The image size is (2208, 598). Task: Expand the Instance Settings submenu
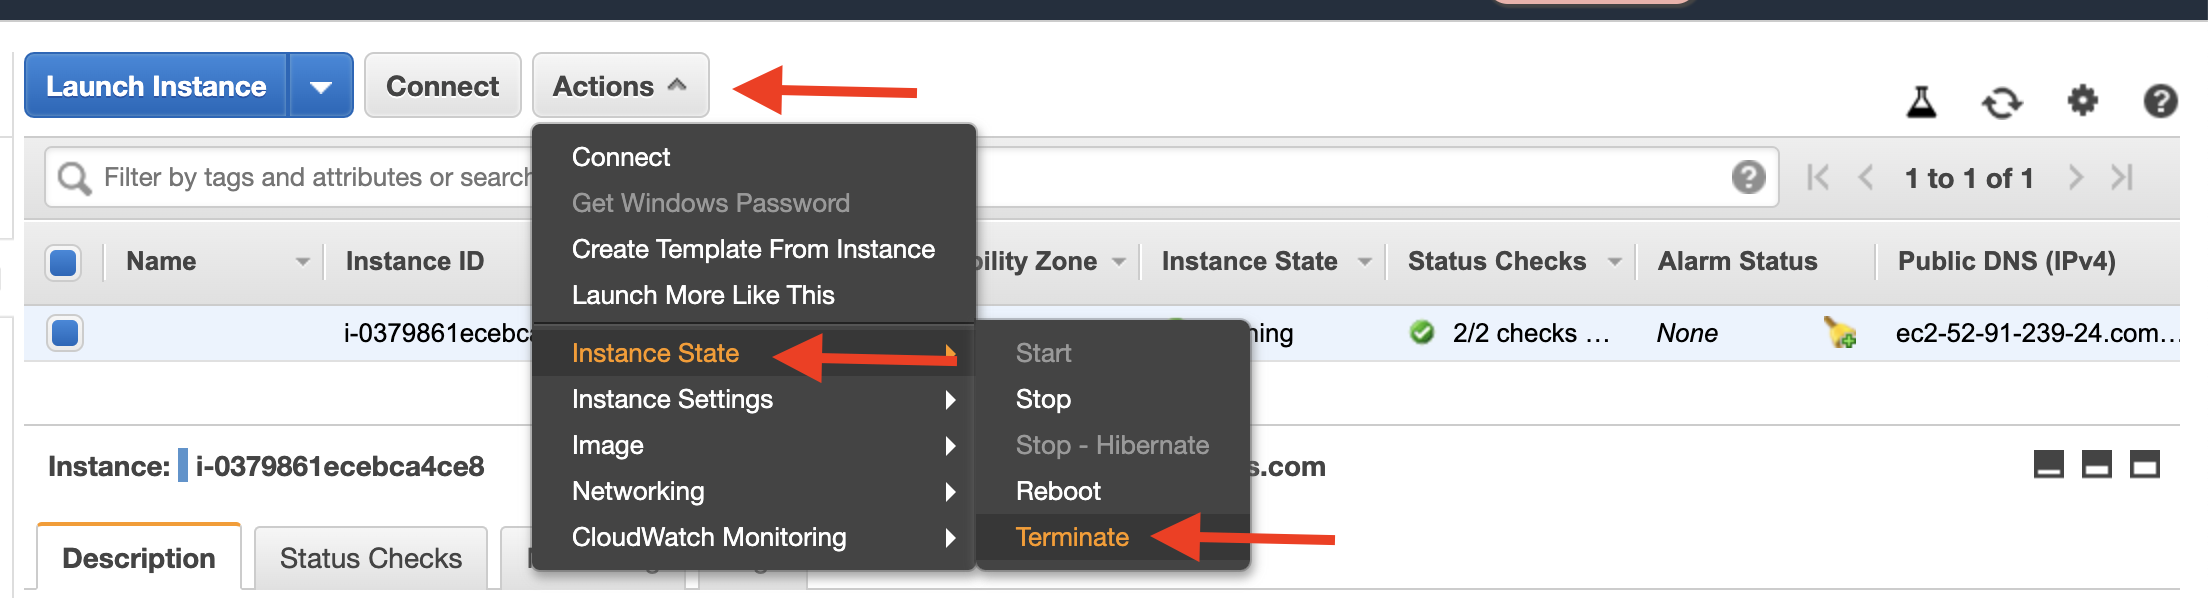click(753, 399)
